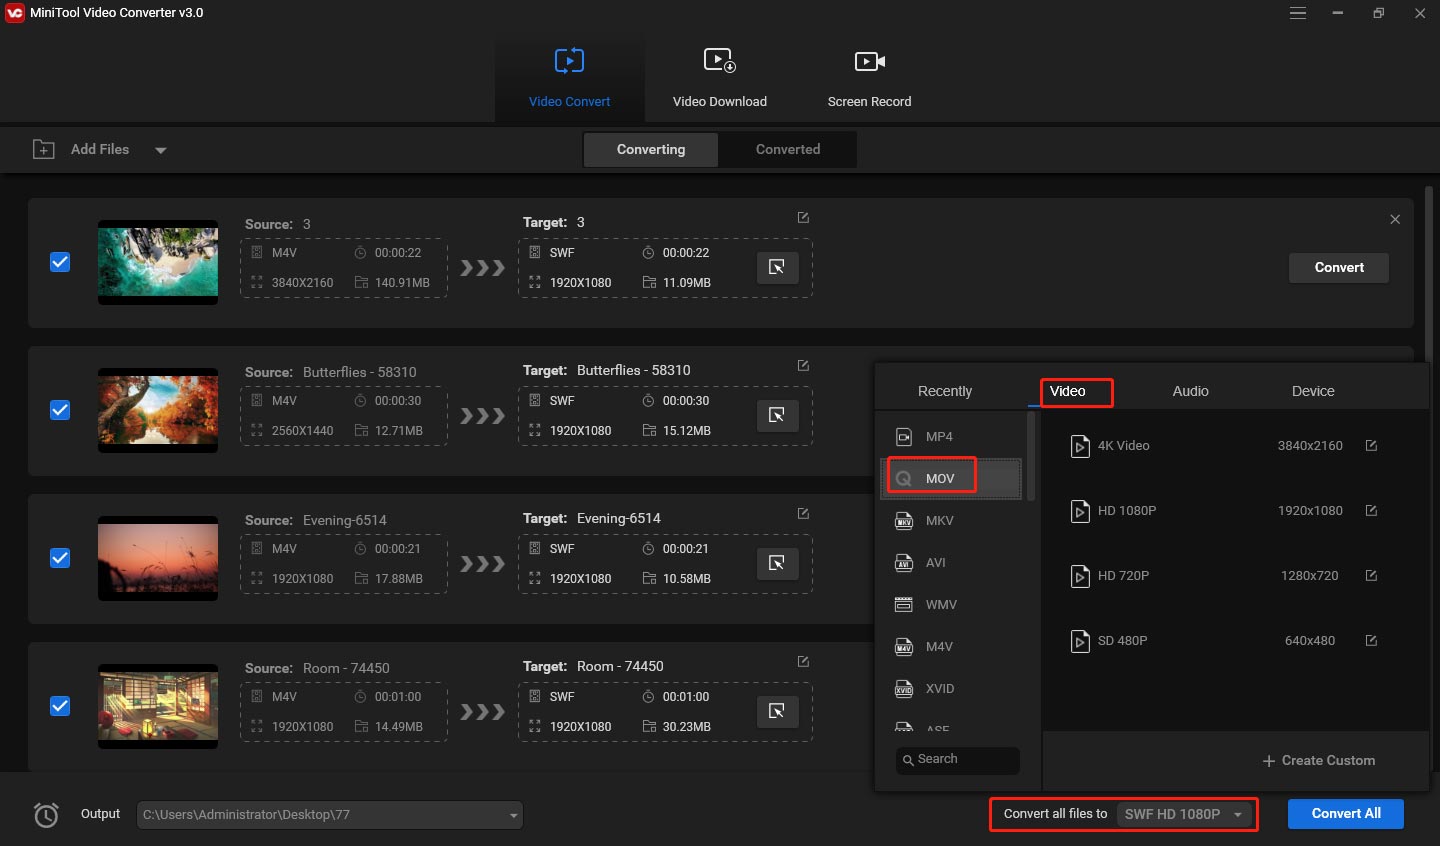
Task: Click the thumbnail of video 3
Action: [x=158, y=262]
